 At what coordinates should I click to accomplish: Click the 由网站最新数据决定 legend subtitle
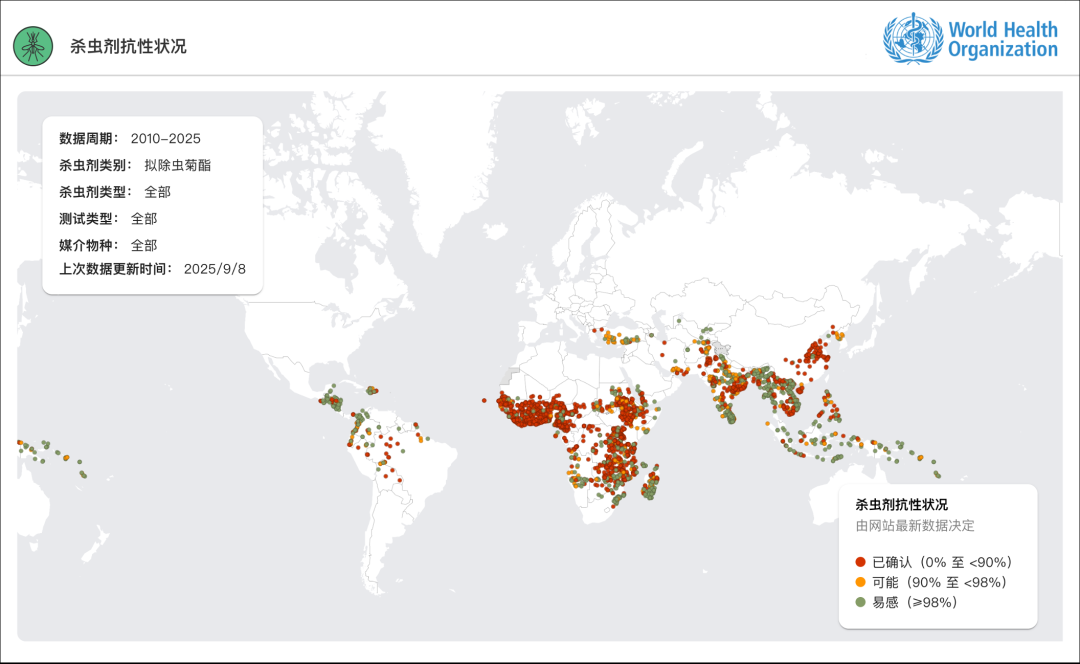coord(914,525)
